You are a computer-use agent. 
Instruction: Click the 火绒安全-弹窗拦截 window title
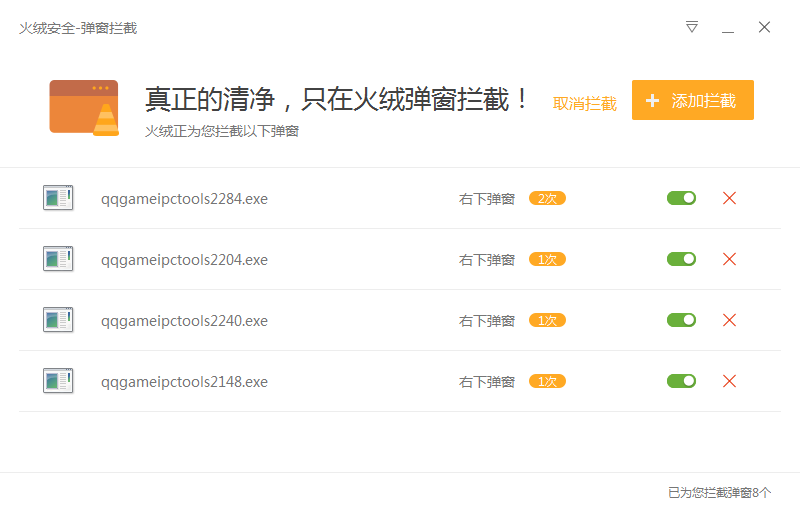(78, 28)
